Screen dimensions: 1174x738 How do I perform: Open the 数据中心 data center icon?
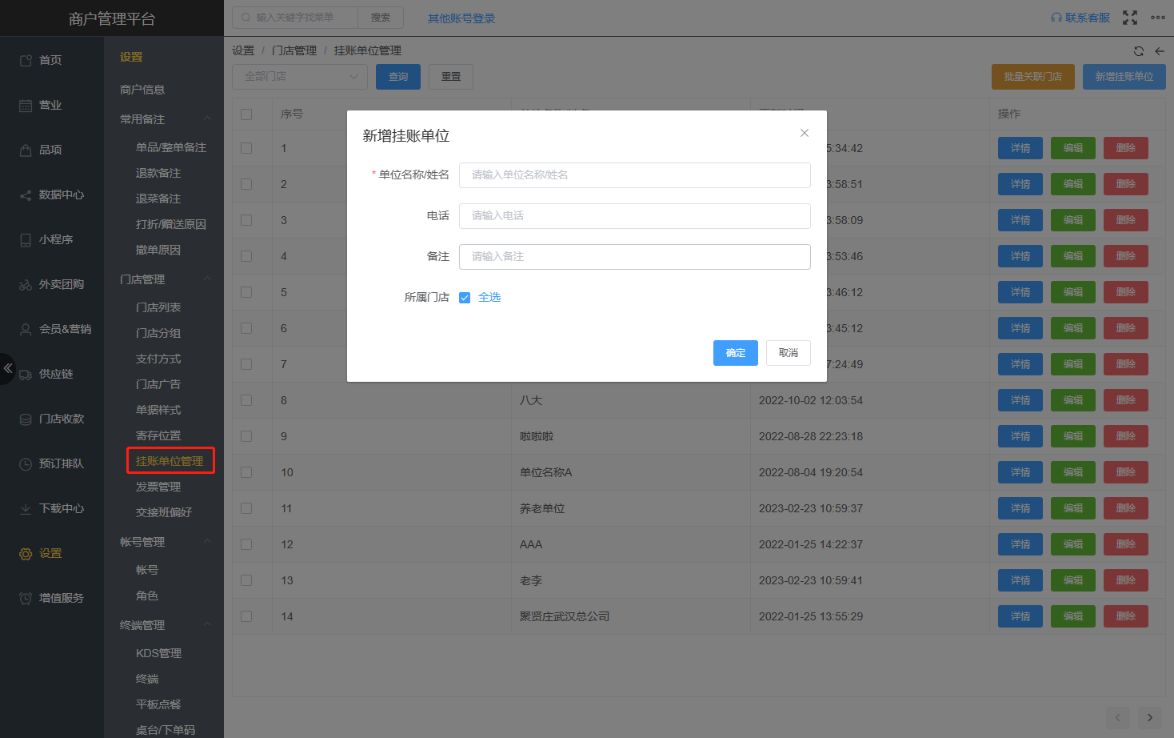click(x=25, y=195)
